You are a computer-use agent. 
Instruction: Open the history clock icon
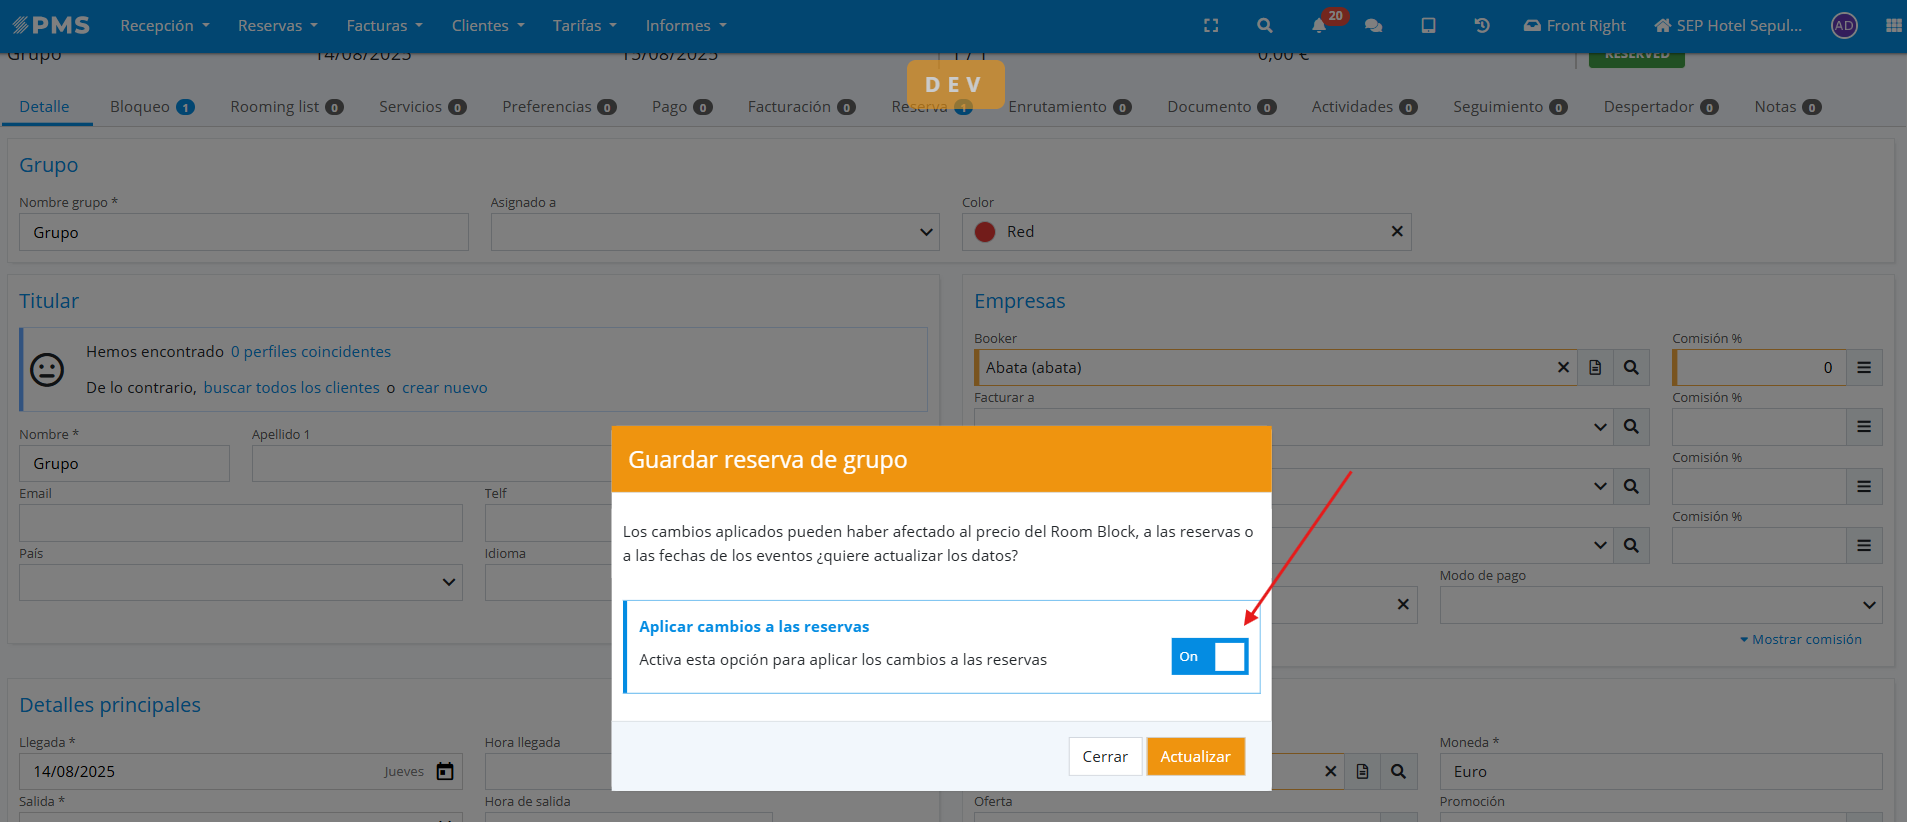1482,26
